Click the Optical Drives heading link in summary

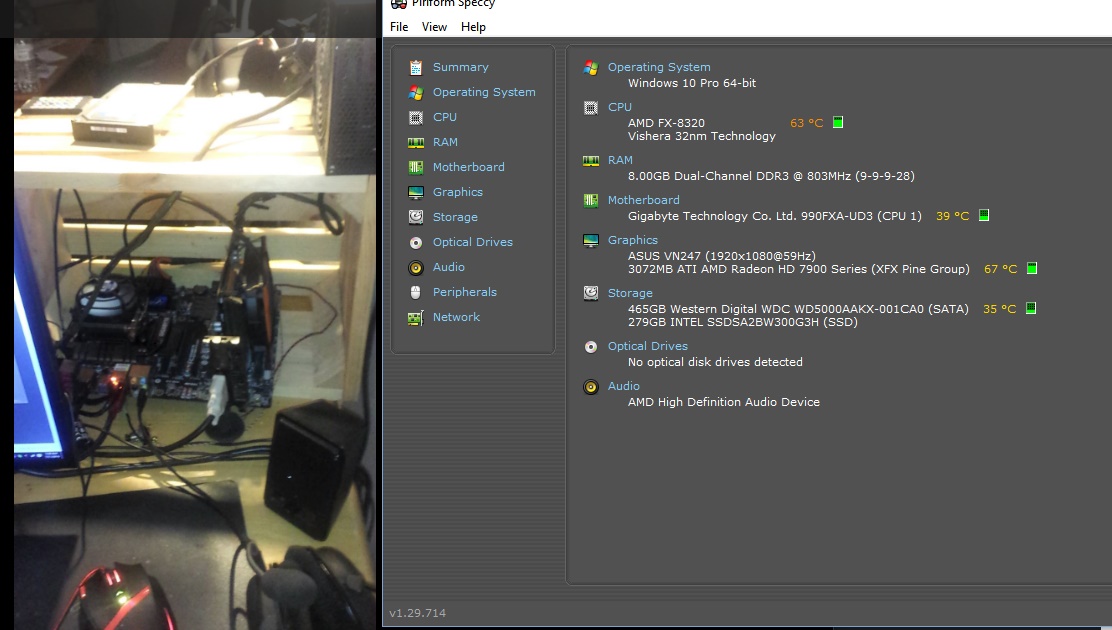[647, 346]
